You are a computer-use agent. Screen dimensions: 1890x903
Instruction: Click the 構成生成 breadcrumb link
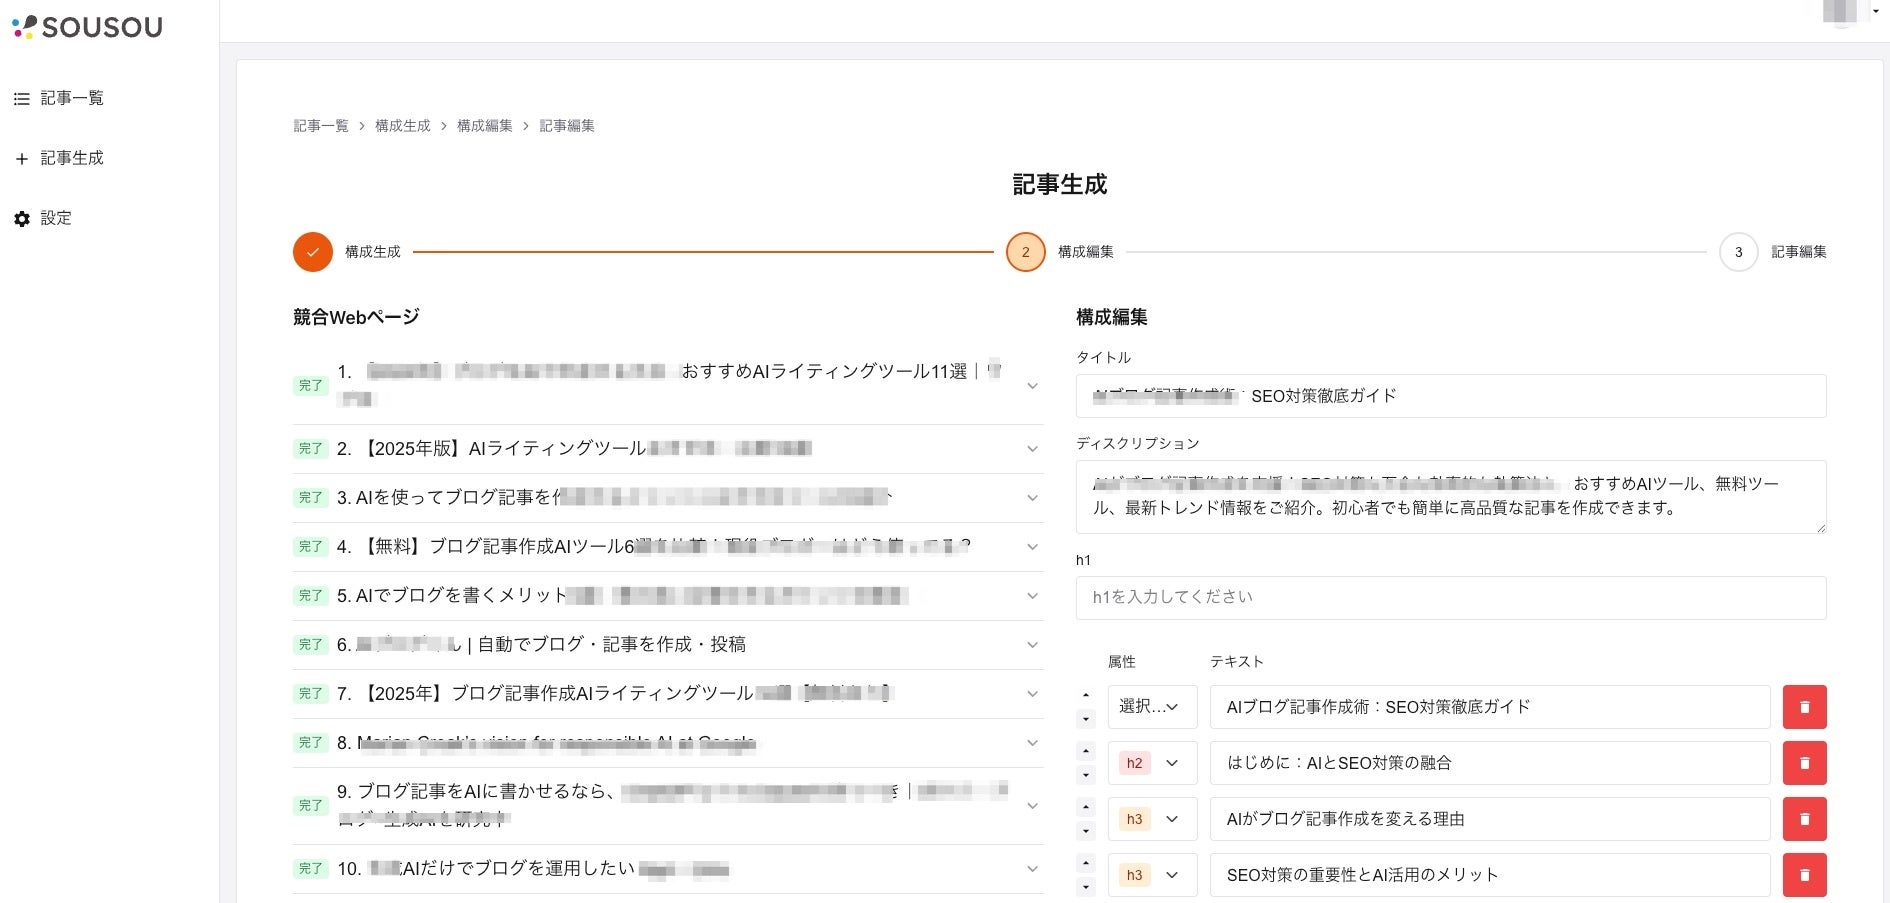coord(402,126)
